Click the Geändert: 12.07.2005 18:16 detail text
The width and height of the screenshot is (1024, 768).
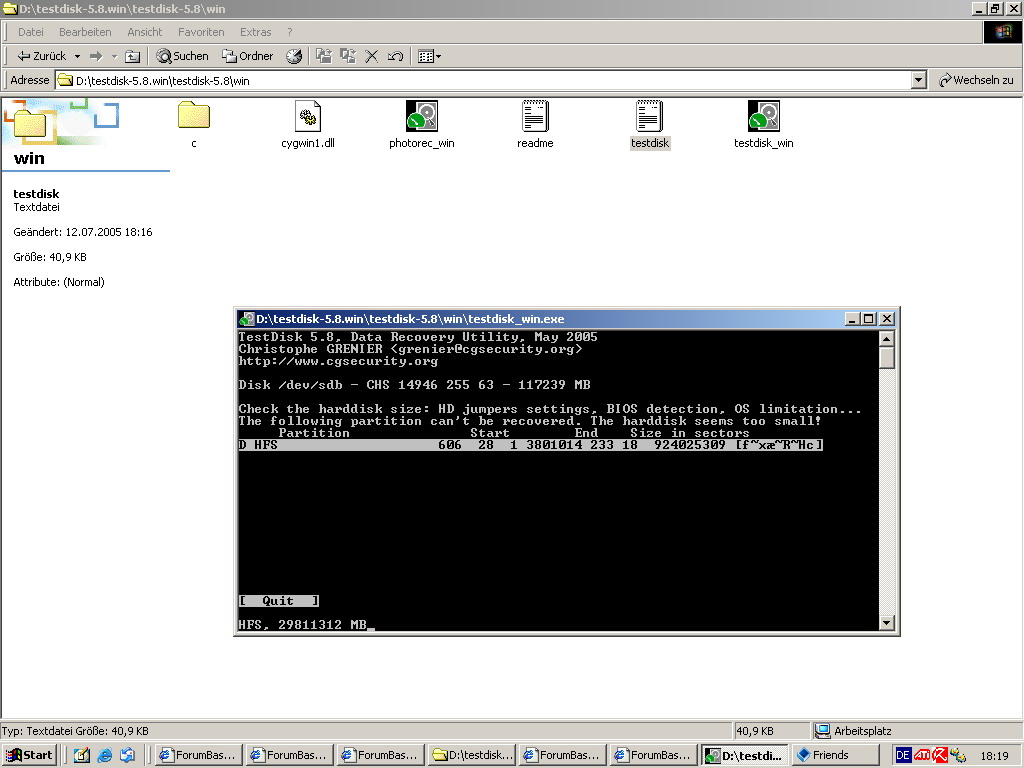tap(83, 232)
